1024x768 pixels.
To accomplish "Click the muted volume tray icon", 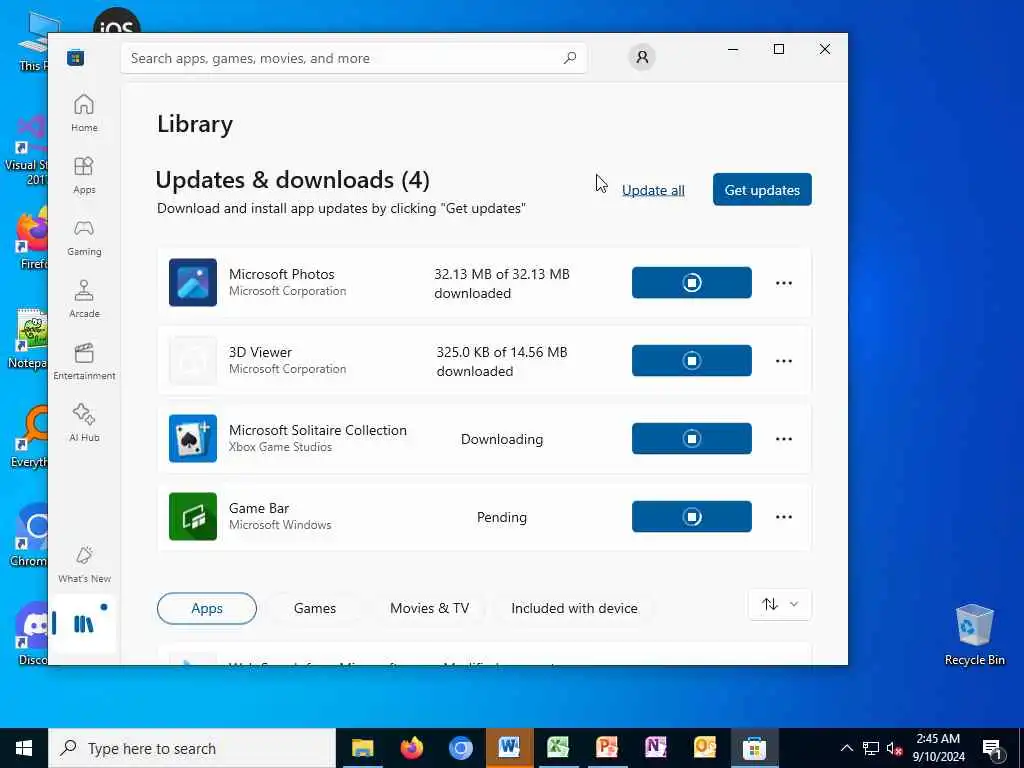I will pyautogui.click(x=895, y=748).
